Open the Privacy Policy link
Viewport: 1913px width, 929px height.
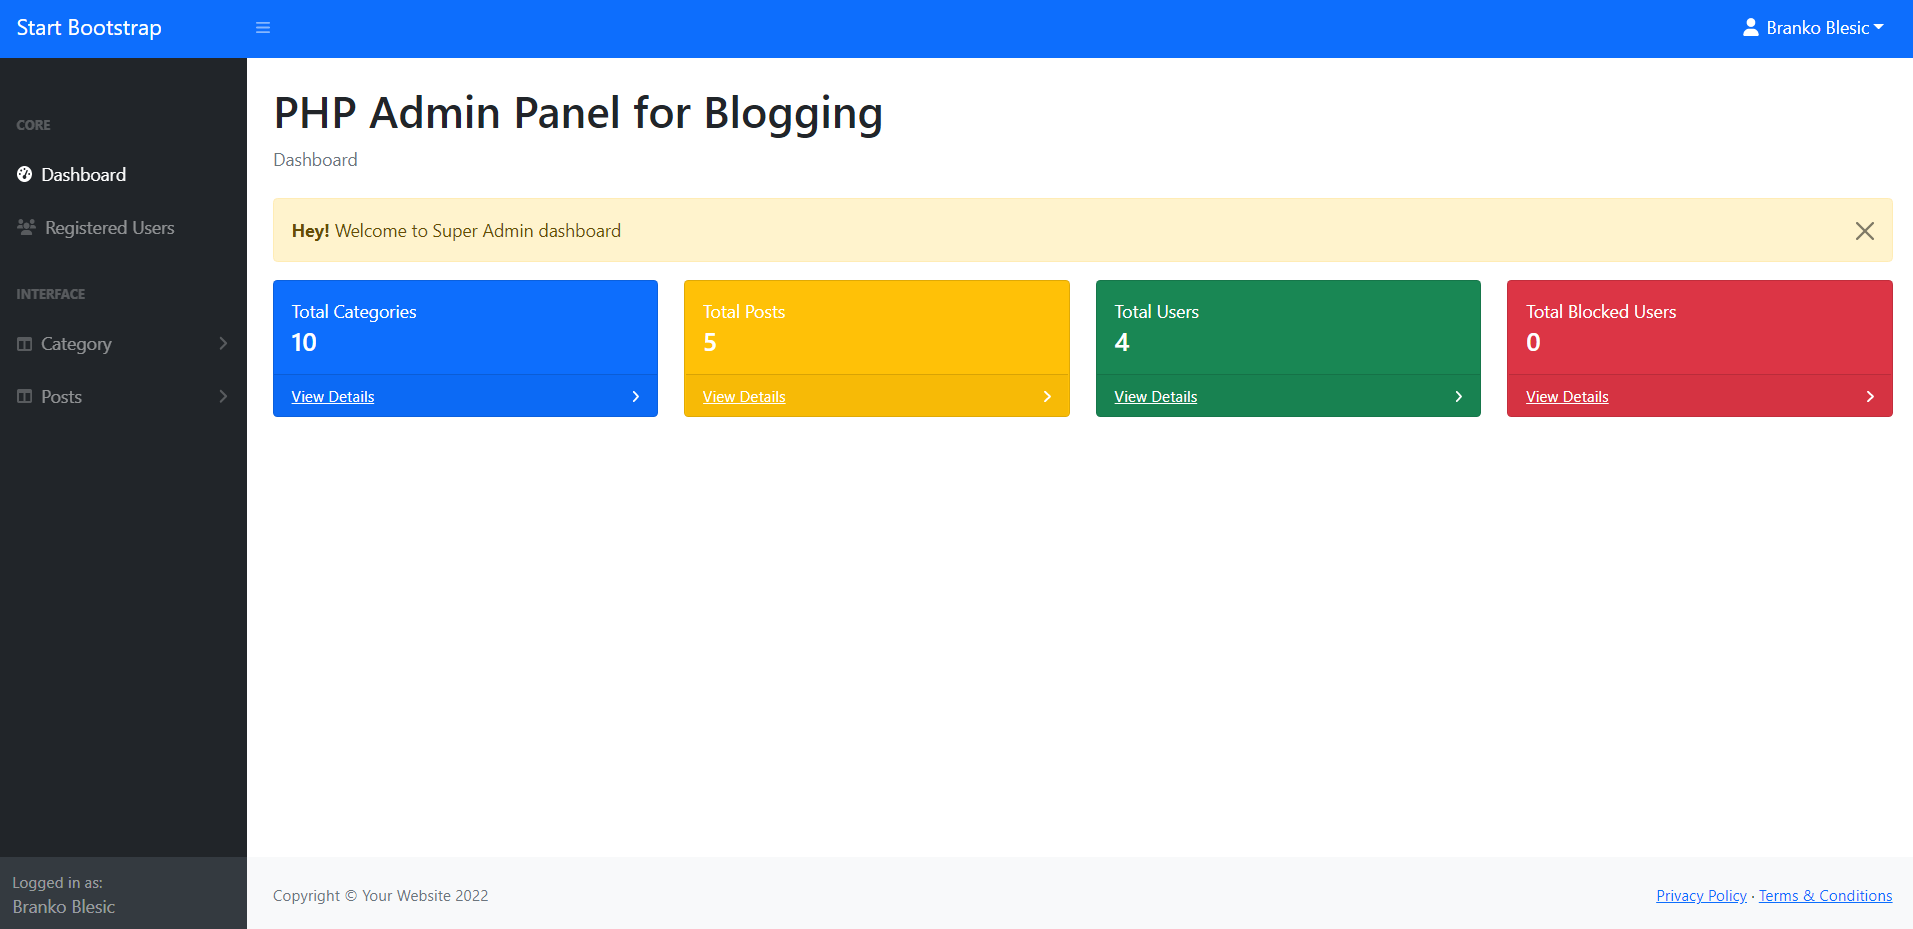[x=1700, y=895]
